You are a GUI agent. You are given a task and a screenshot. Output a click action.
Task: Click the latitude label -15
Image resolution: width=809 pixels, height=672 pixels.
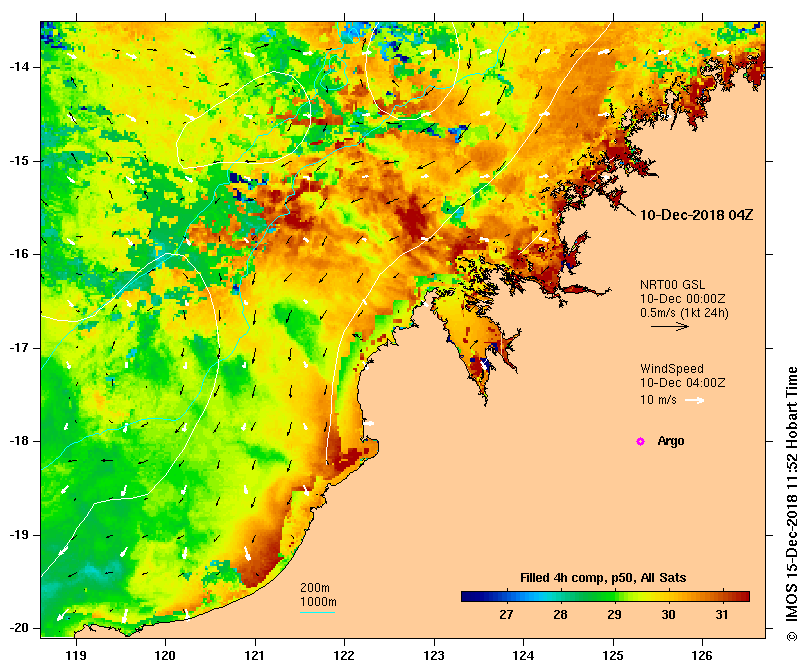(x=20, y=161)
